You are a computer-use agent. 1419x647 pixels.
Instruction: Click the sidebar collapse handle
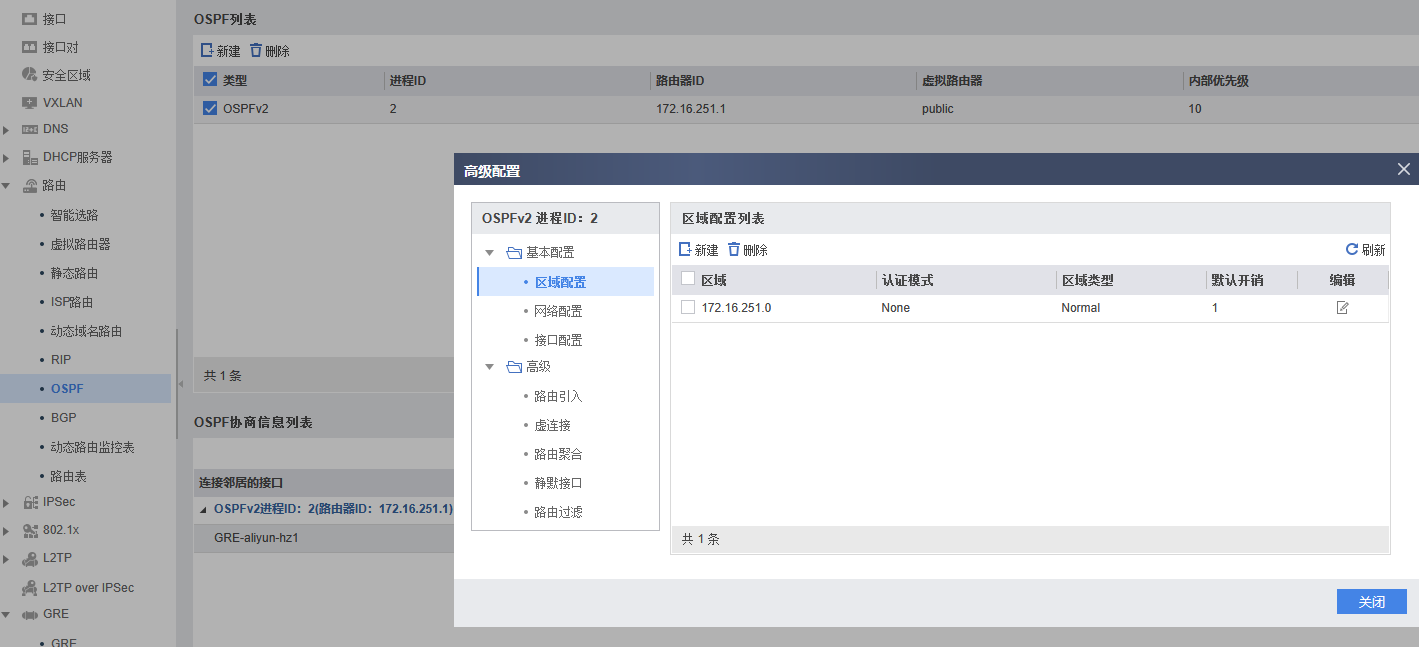click(181, 384)
